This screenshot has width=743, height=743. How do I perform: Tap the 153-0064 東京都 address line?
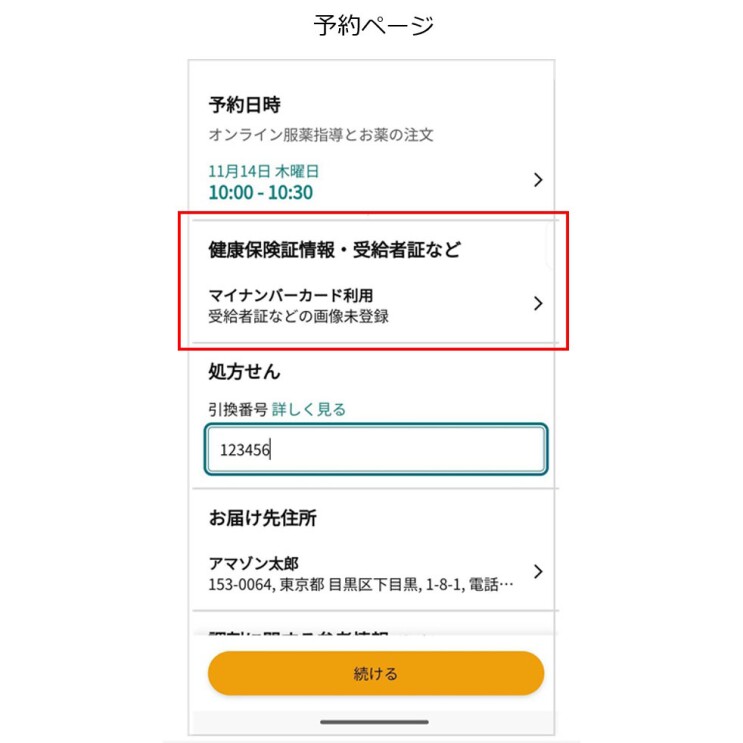point(361,583)
